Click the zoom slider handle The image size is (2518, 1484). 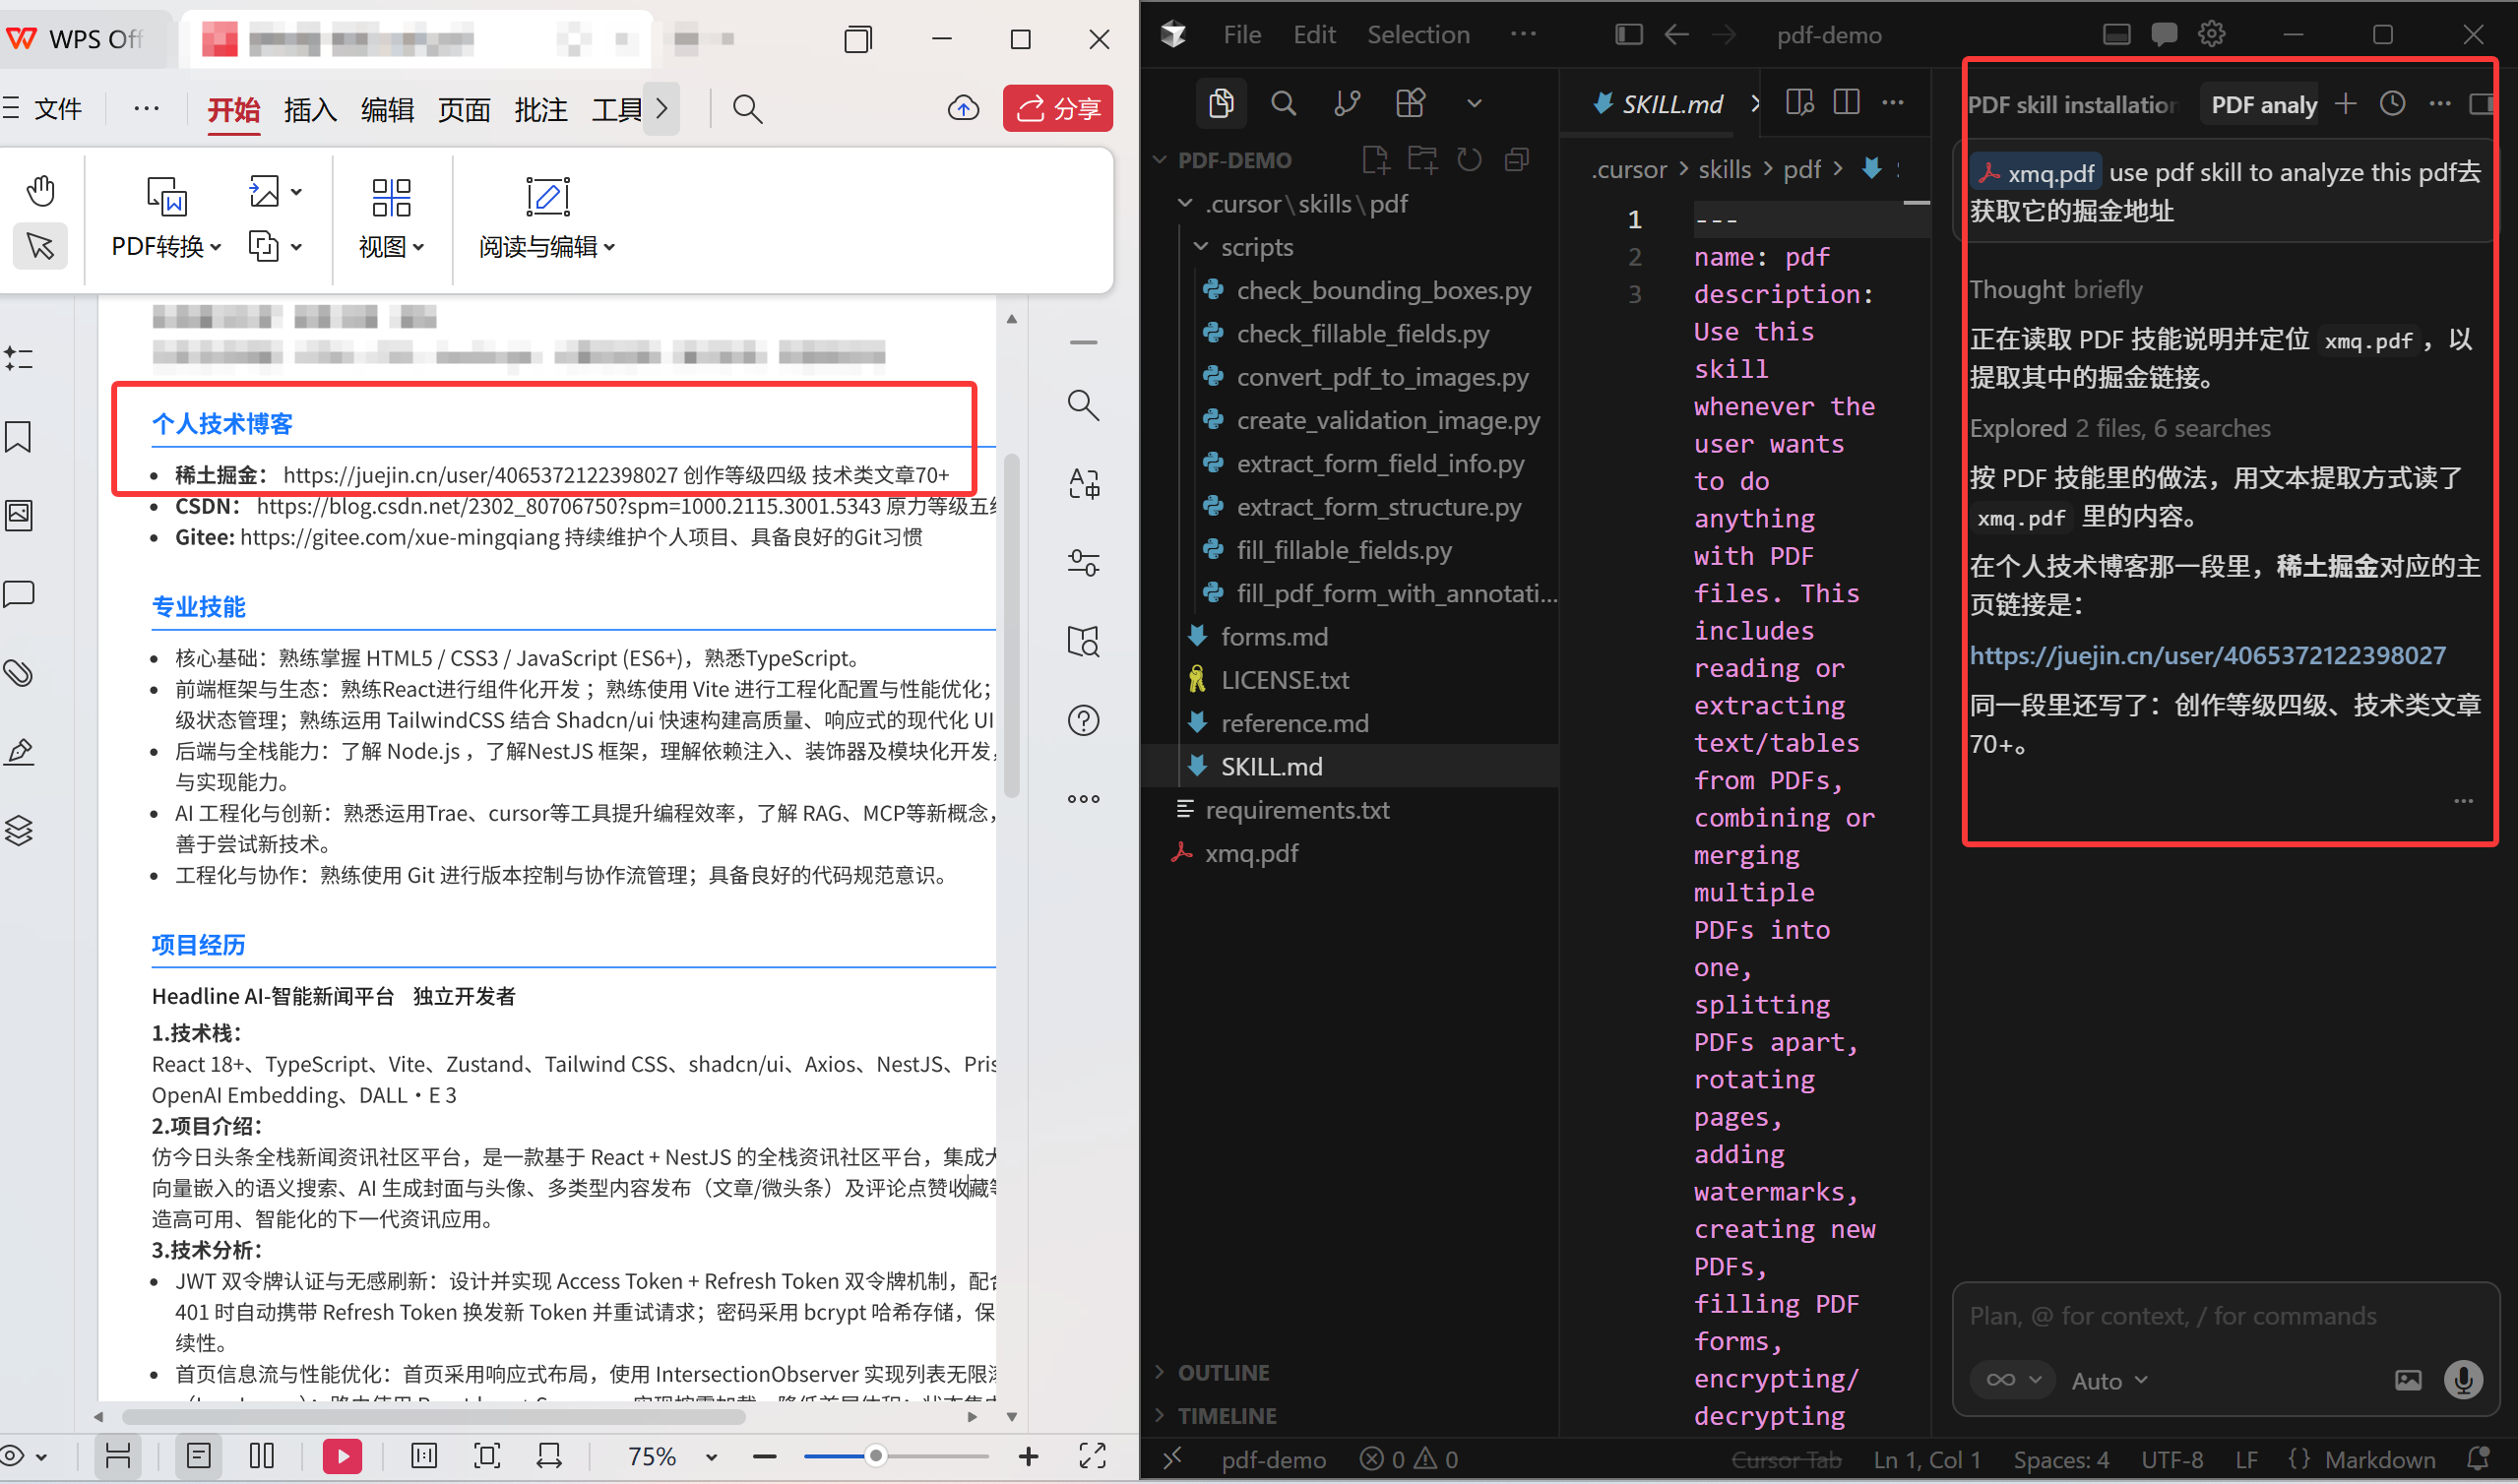(875, 1456)
